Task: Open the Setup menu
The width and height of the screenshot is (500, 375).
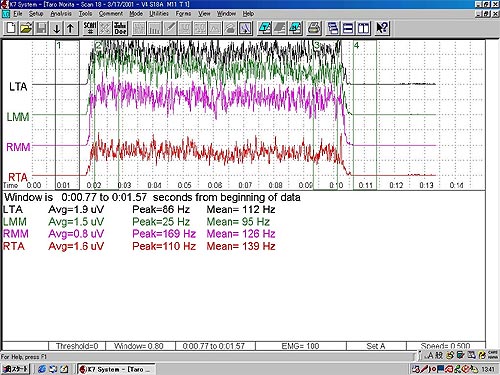Action: [36, 14]
